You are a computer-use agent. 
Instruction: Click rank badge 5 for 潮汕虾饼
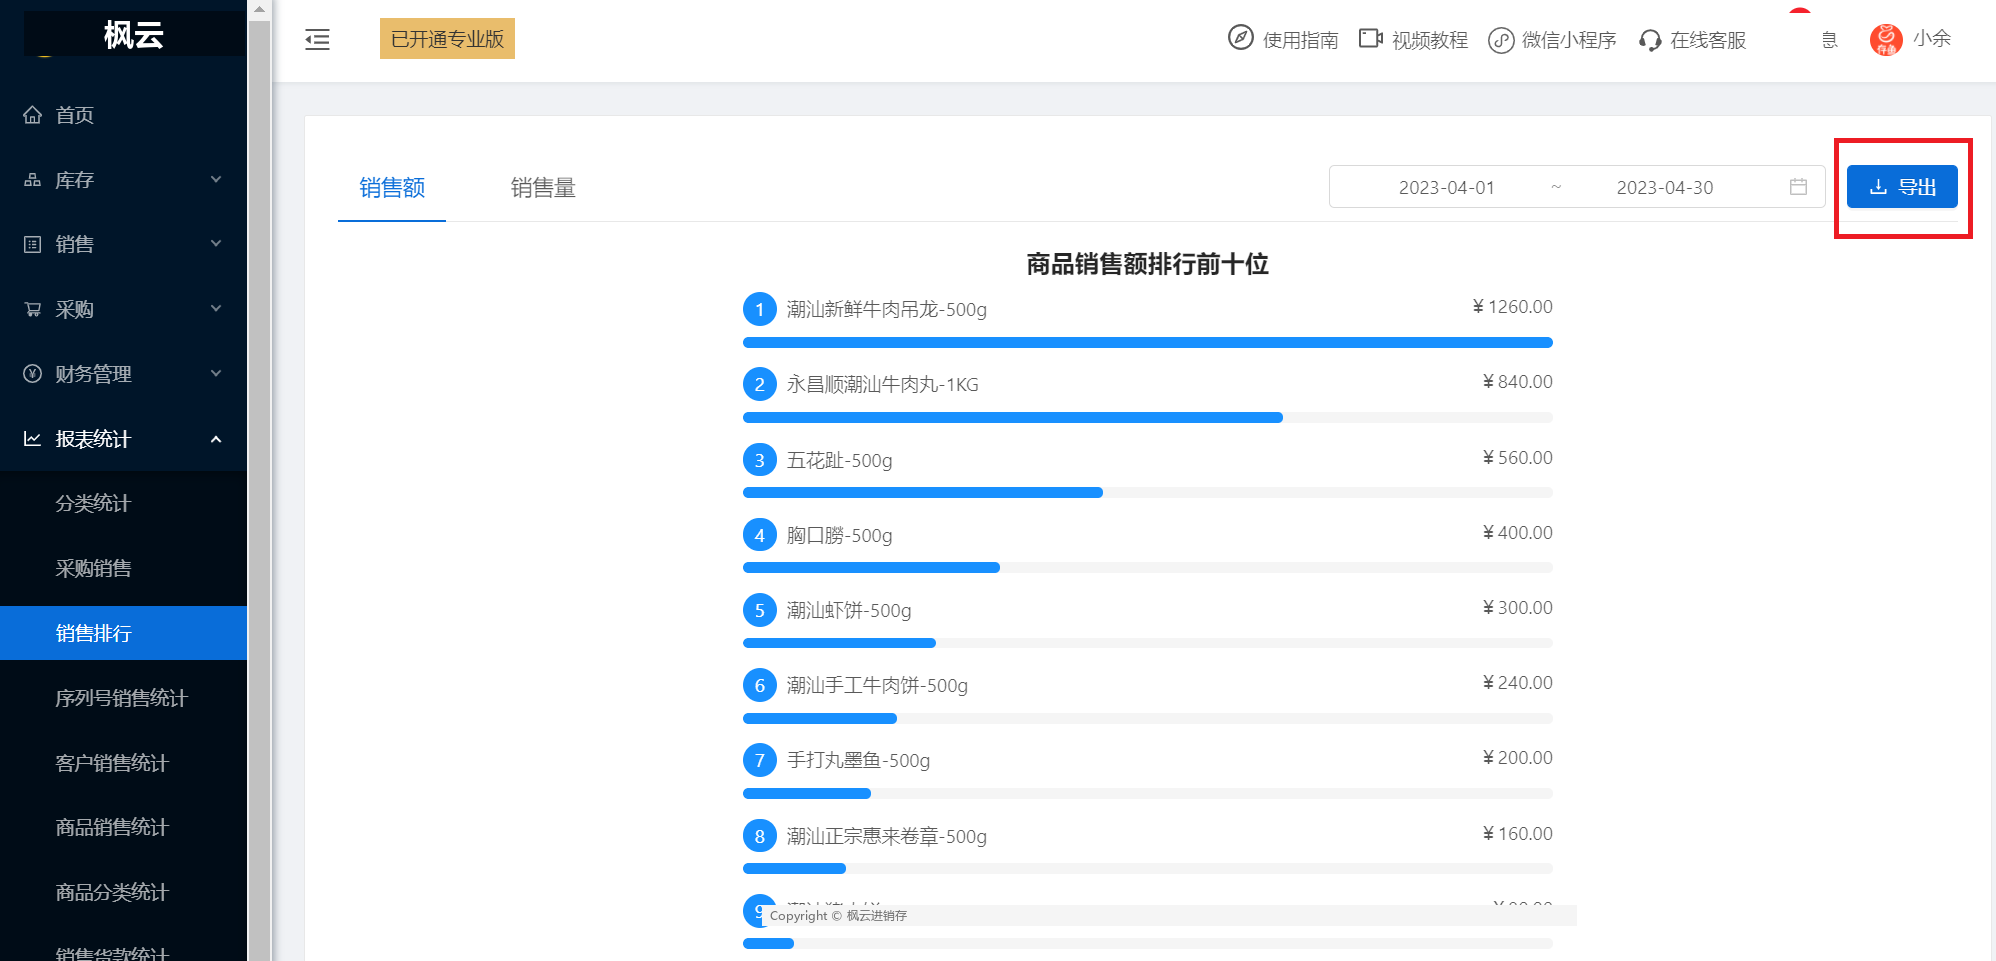(x=760, y=610)
